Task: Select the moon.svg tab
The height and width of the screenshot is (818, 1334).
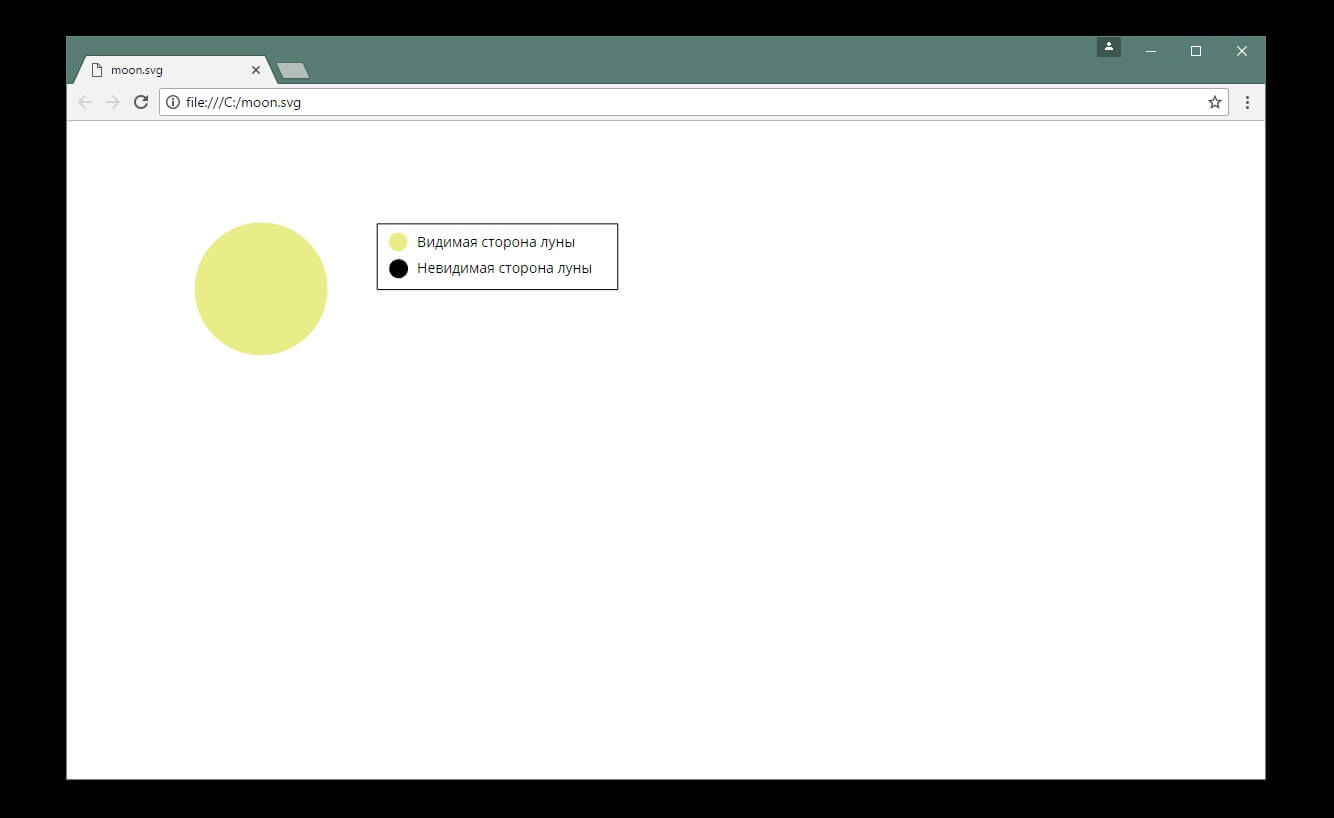Action: 174,70
